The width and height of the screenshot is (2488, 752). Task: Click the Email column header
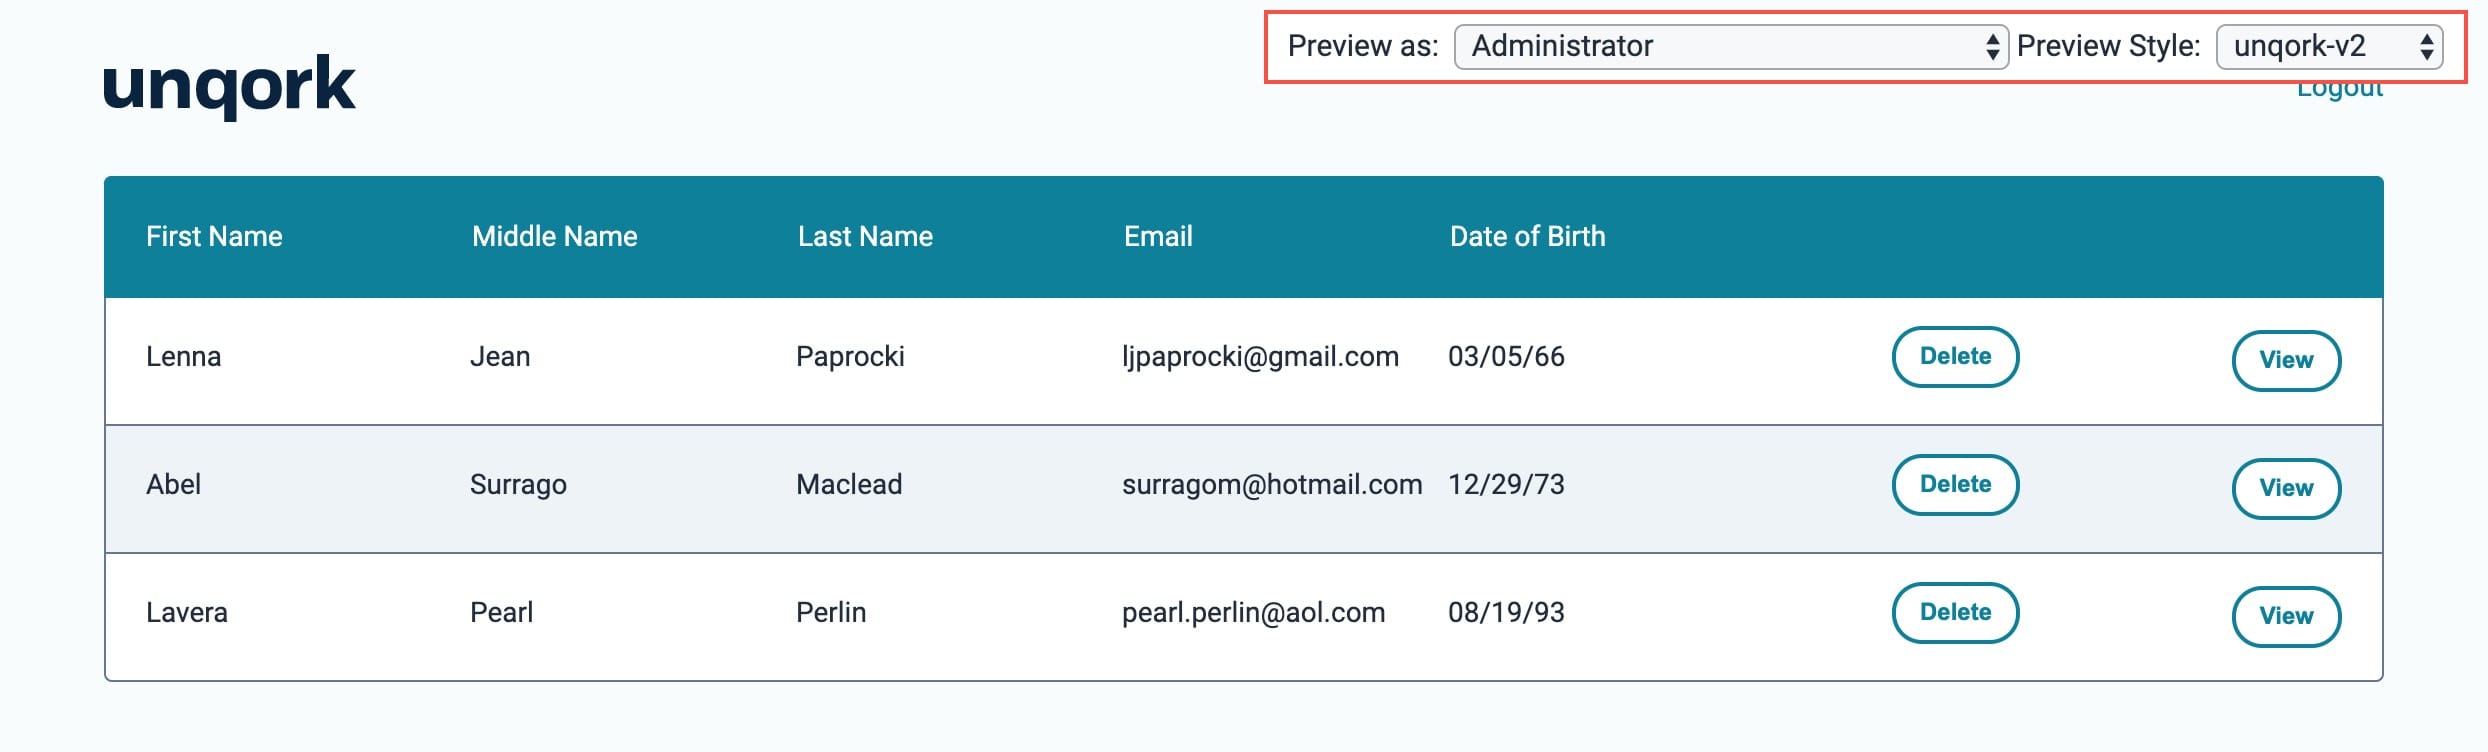click(1158, 236)
